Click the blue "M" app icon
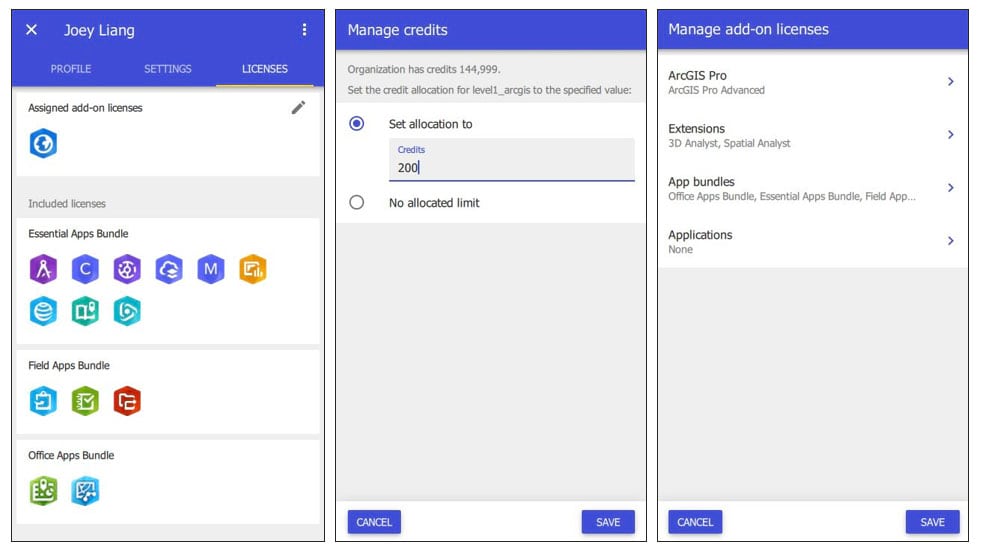The image size is (981, 550). pos(211,269)
